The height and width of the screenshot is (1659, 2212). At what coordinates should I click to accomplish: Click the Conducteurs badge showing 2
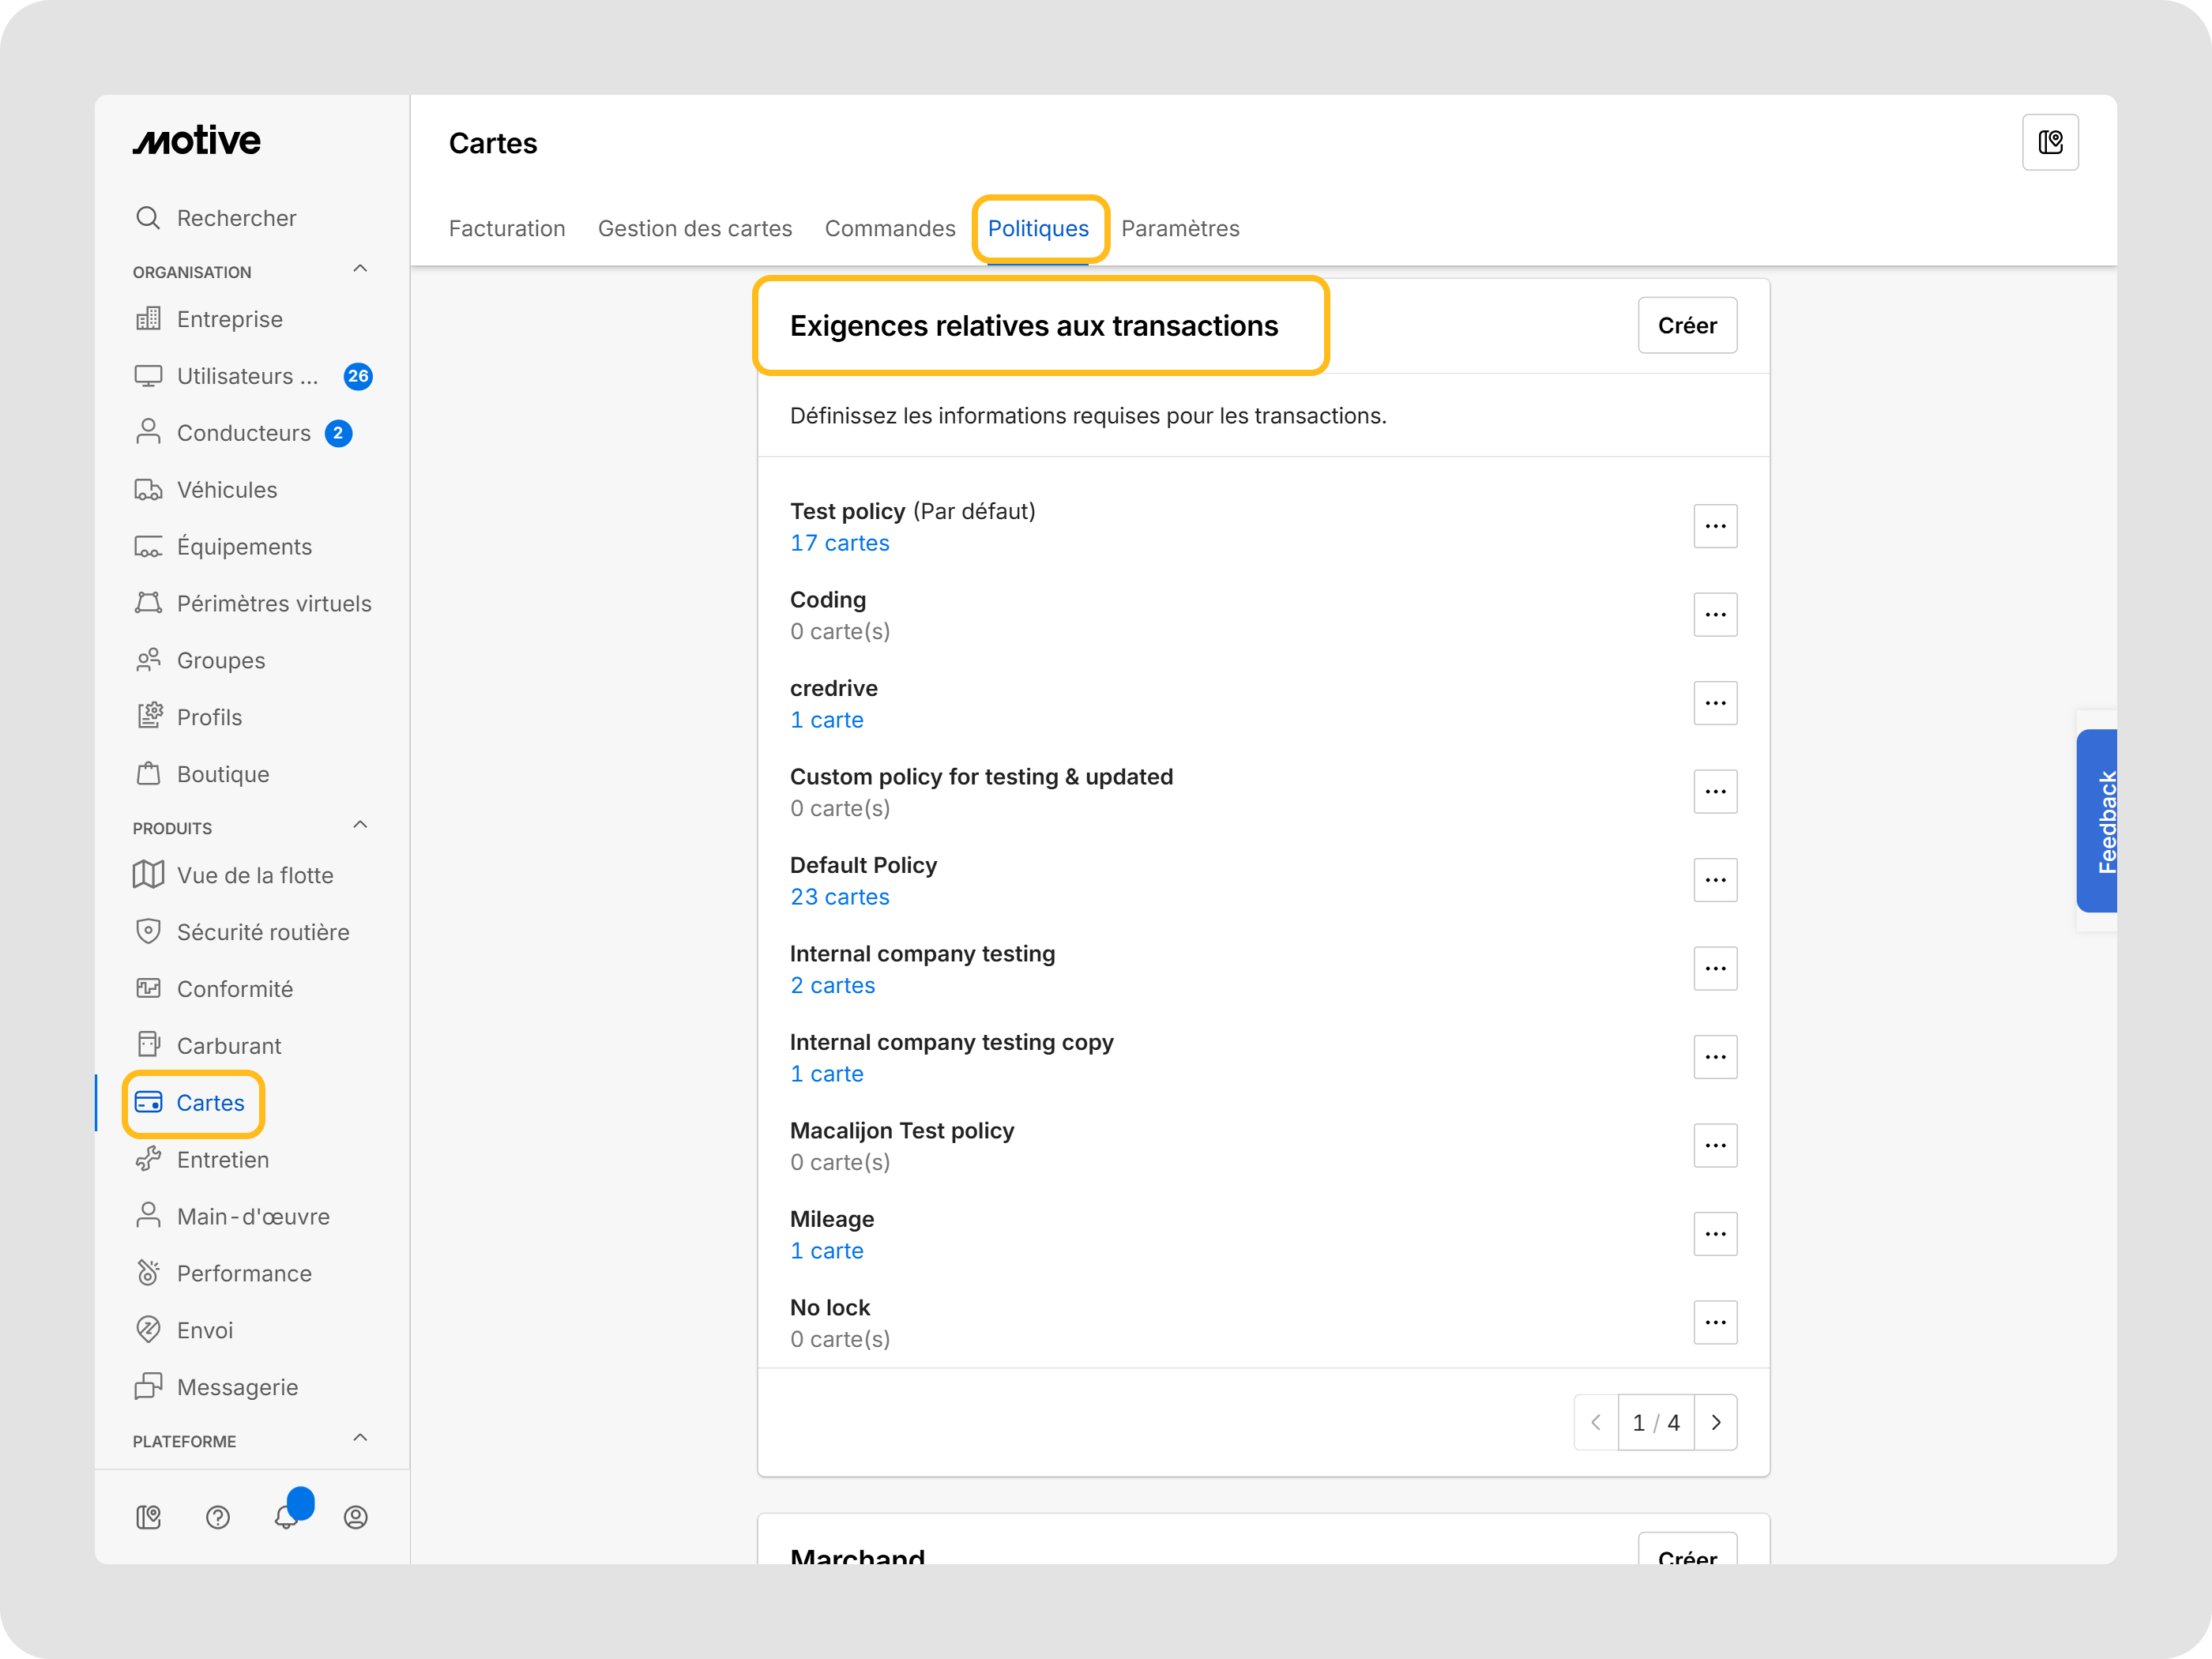[338, 434]
